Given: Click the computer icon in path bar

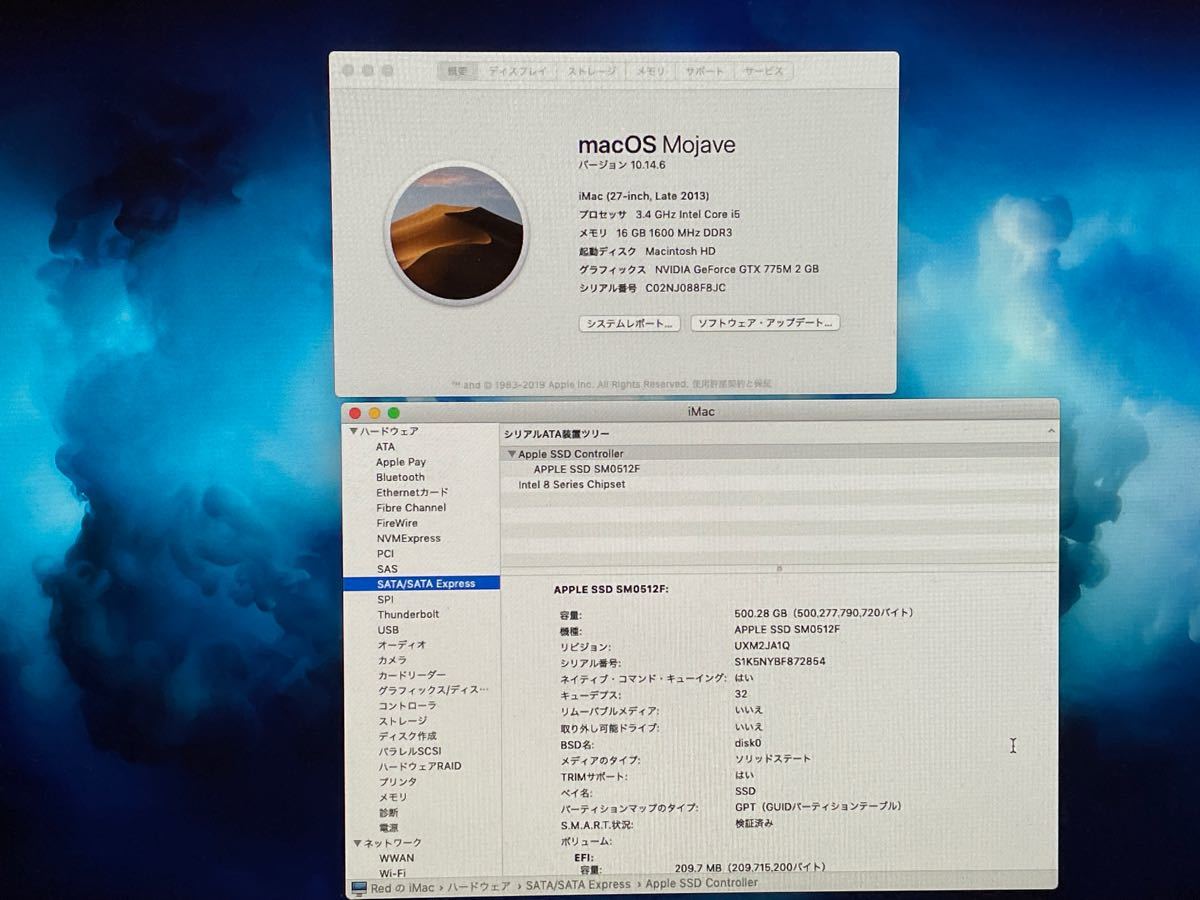Looking at the screenshot, I should click(x=359, y=888).
